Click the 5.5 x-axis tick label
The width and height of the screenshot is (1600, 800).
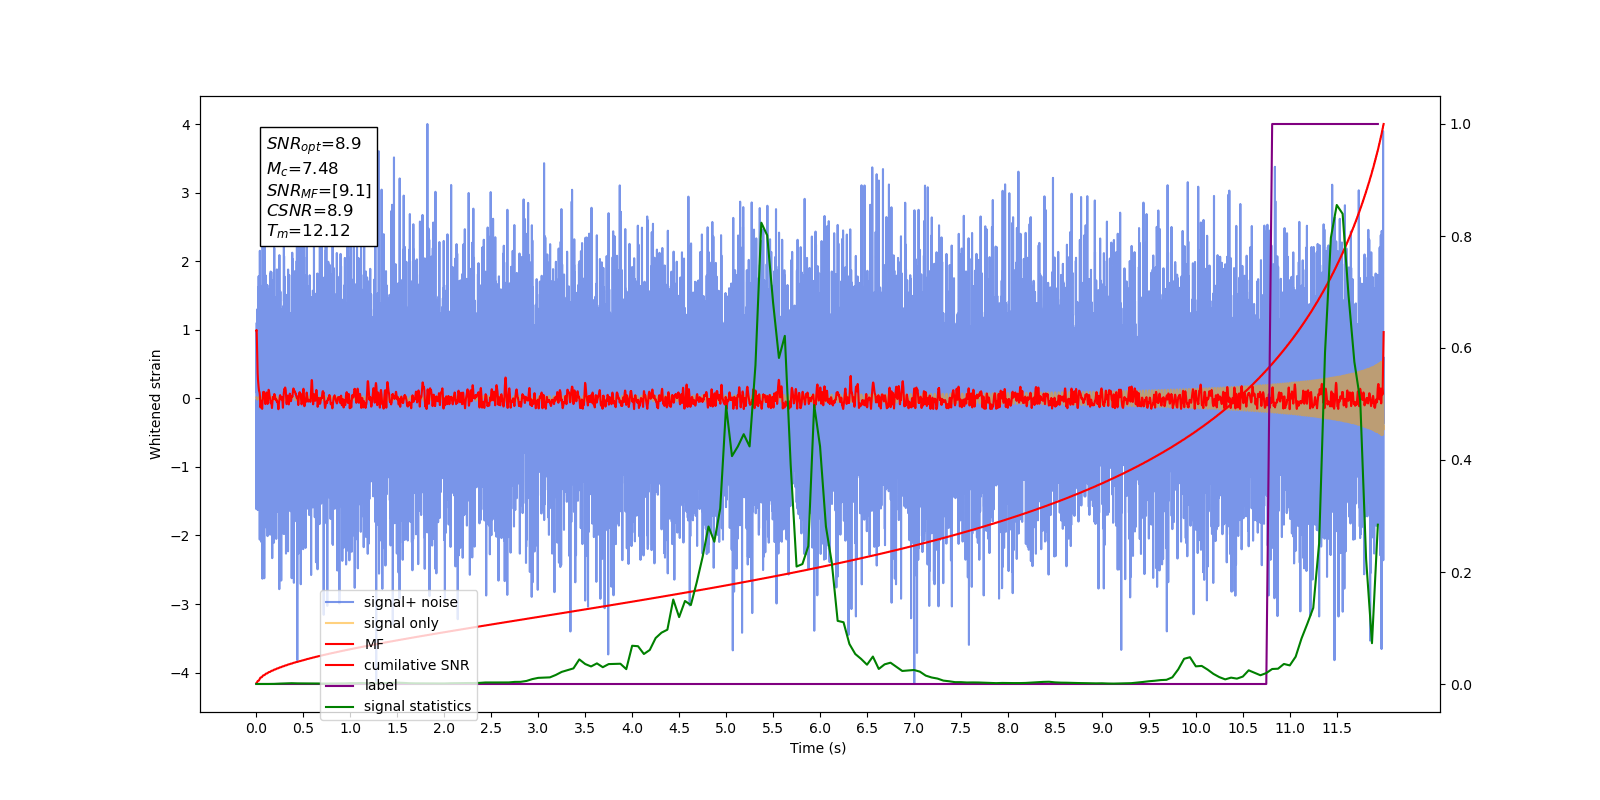click(773, 728)
